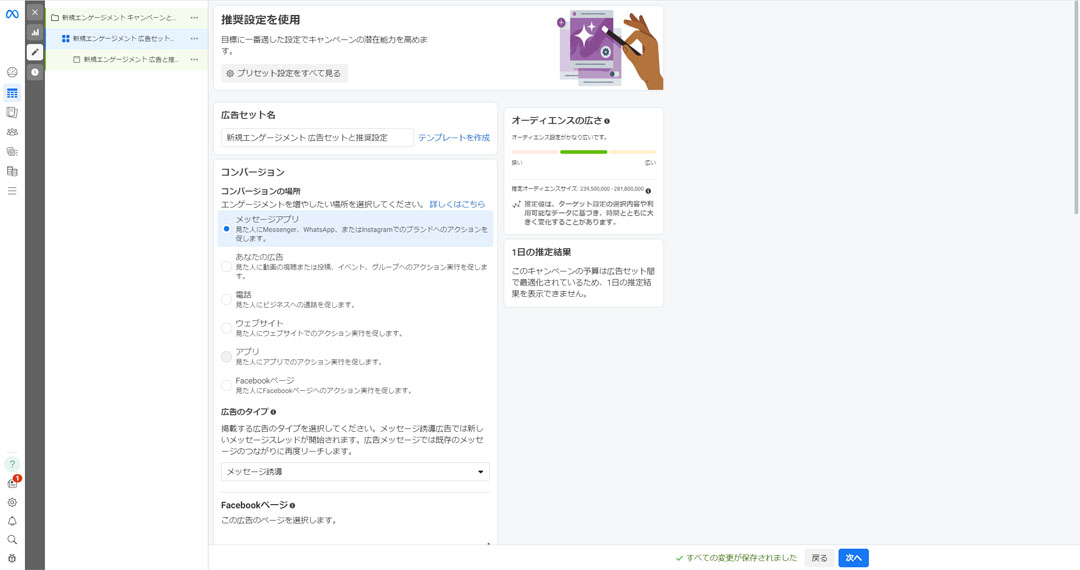
Task: Click the 詳しくはこちら link
Action: pos(457,204)
